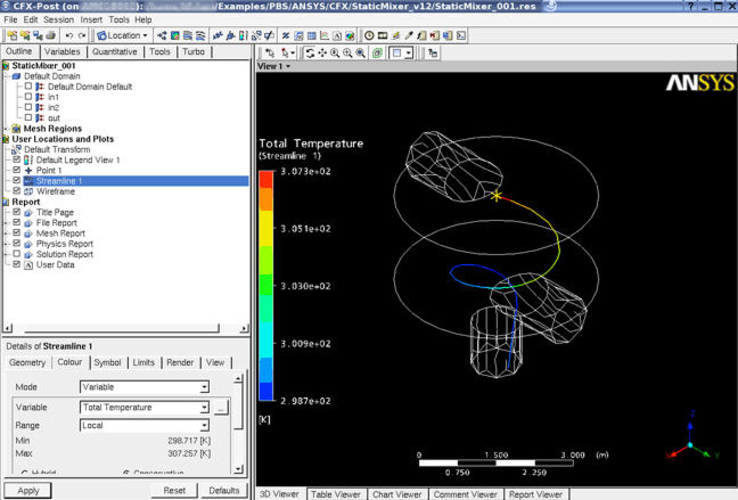Click the dark blue band of the legend

pyautogui.click(x=266, y=392)
